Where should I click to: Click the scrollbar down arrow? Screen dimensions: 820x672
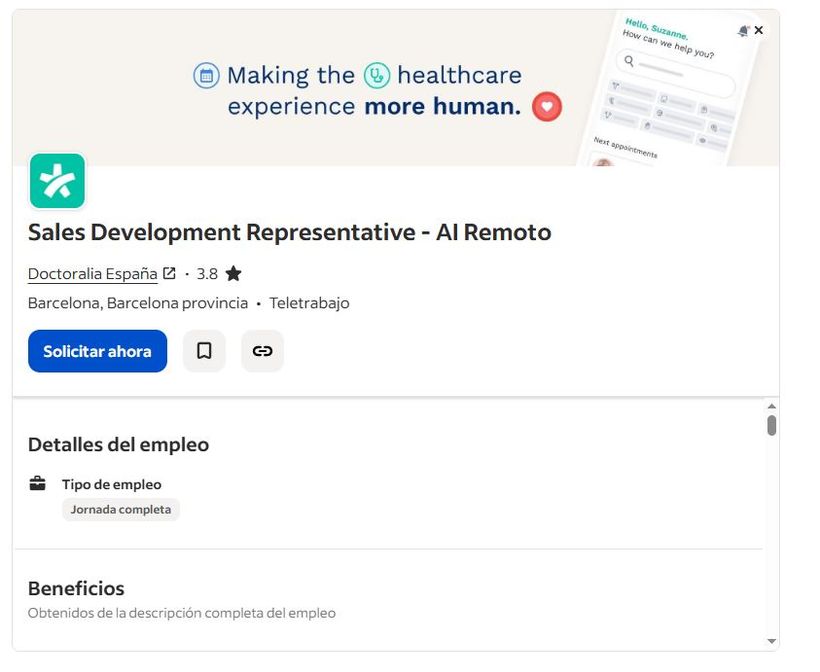pos(771,640)
